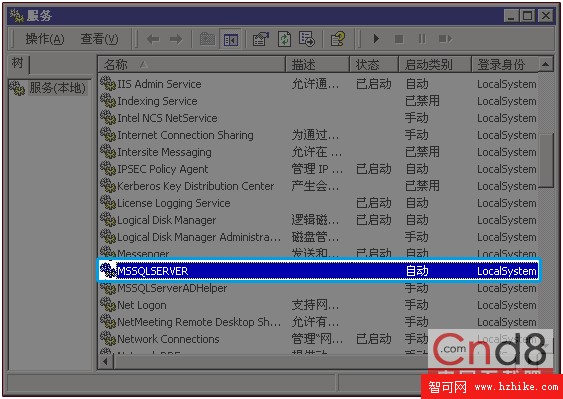This screenshot has width=563, height=399.
Task: Select Network Connections service
Action: click(318, 339)
